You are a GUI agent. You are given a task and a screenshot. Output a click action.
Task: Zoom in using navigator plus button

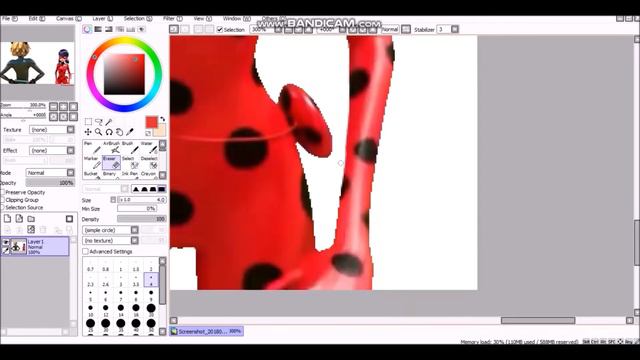click(63, 107)
